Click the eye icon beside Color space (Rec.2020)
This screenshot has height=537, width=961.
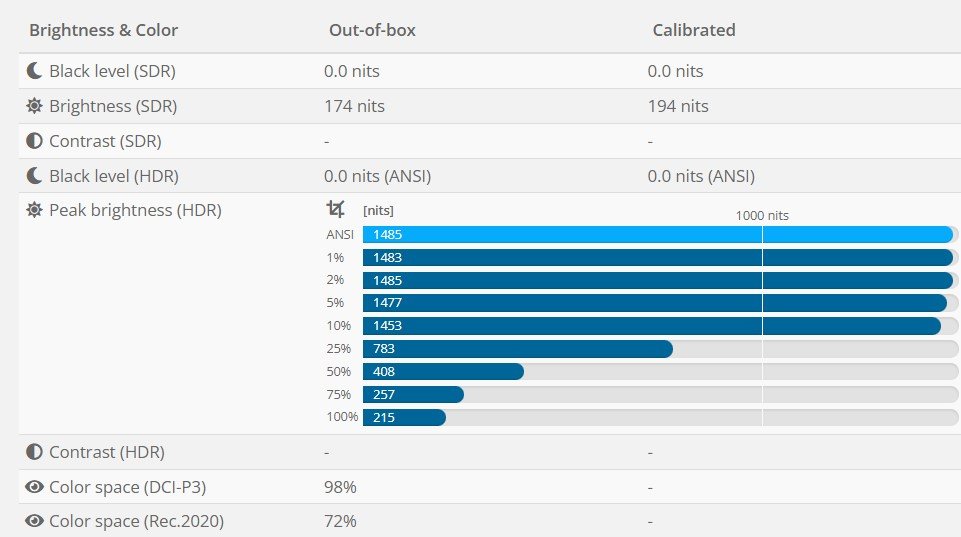coord(35,521)
